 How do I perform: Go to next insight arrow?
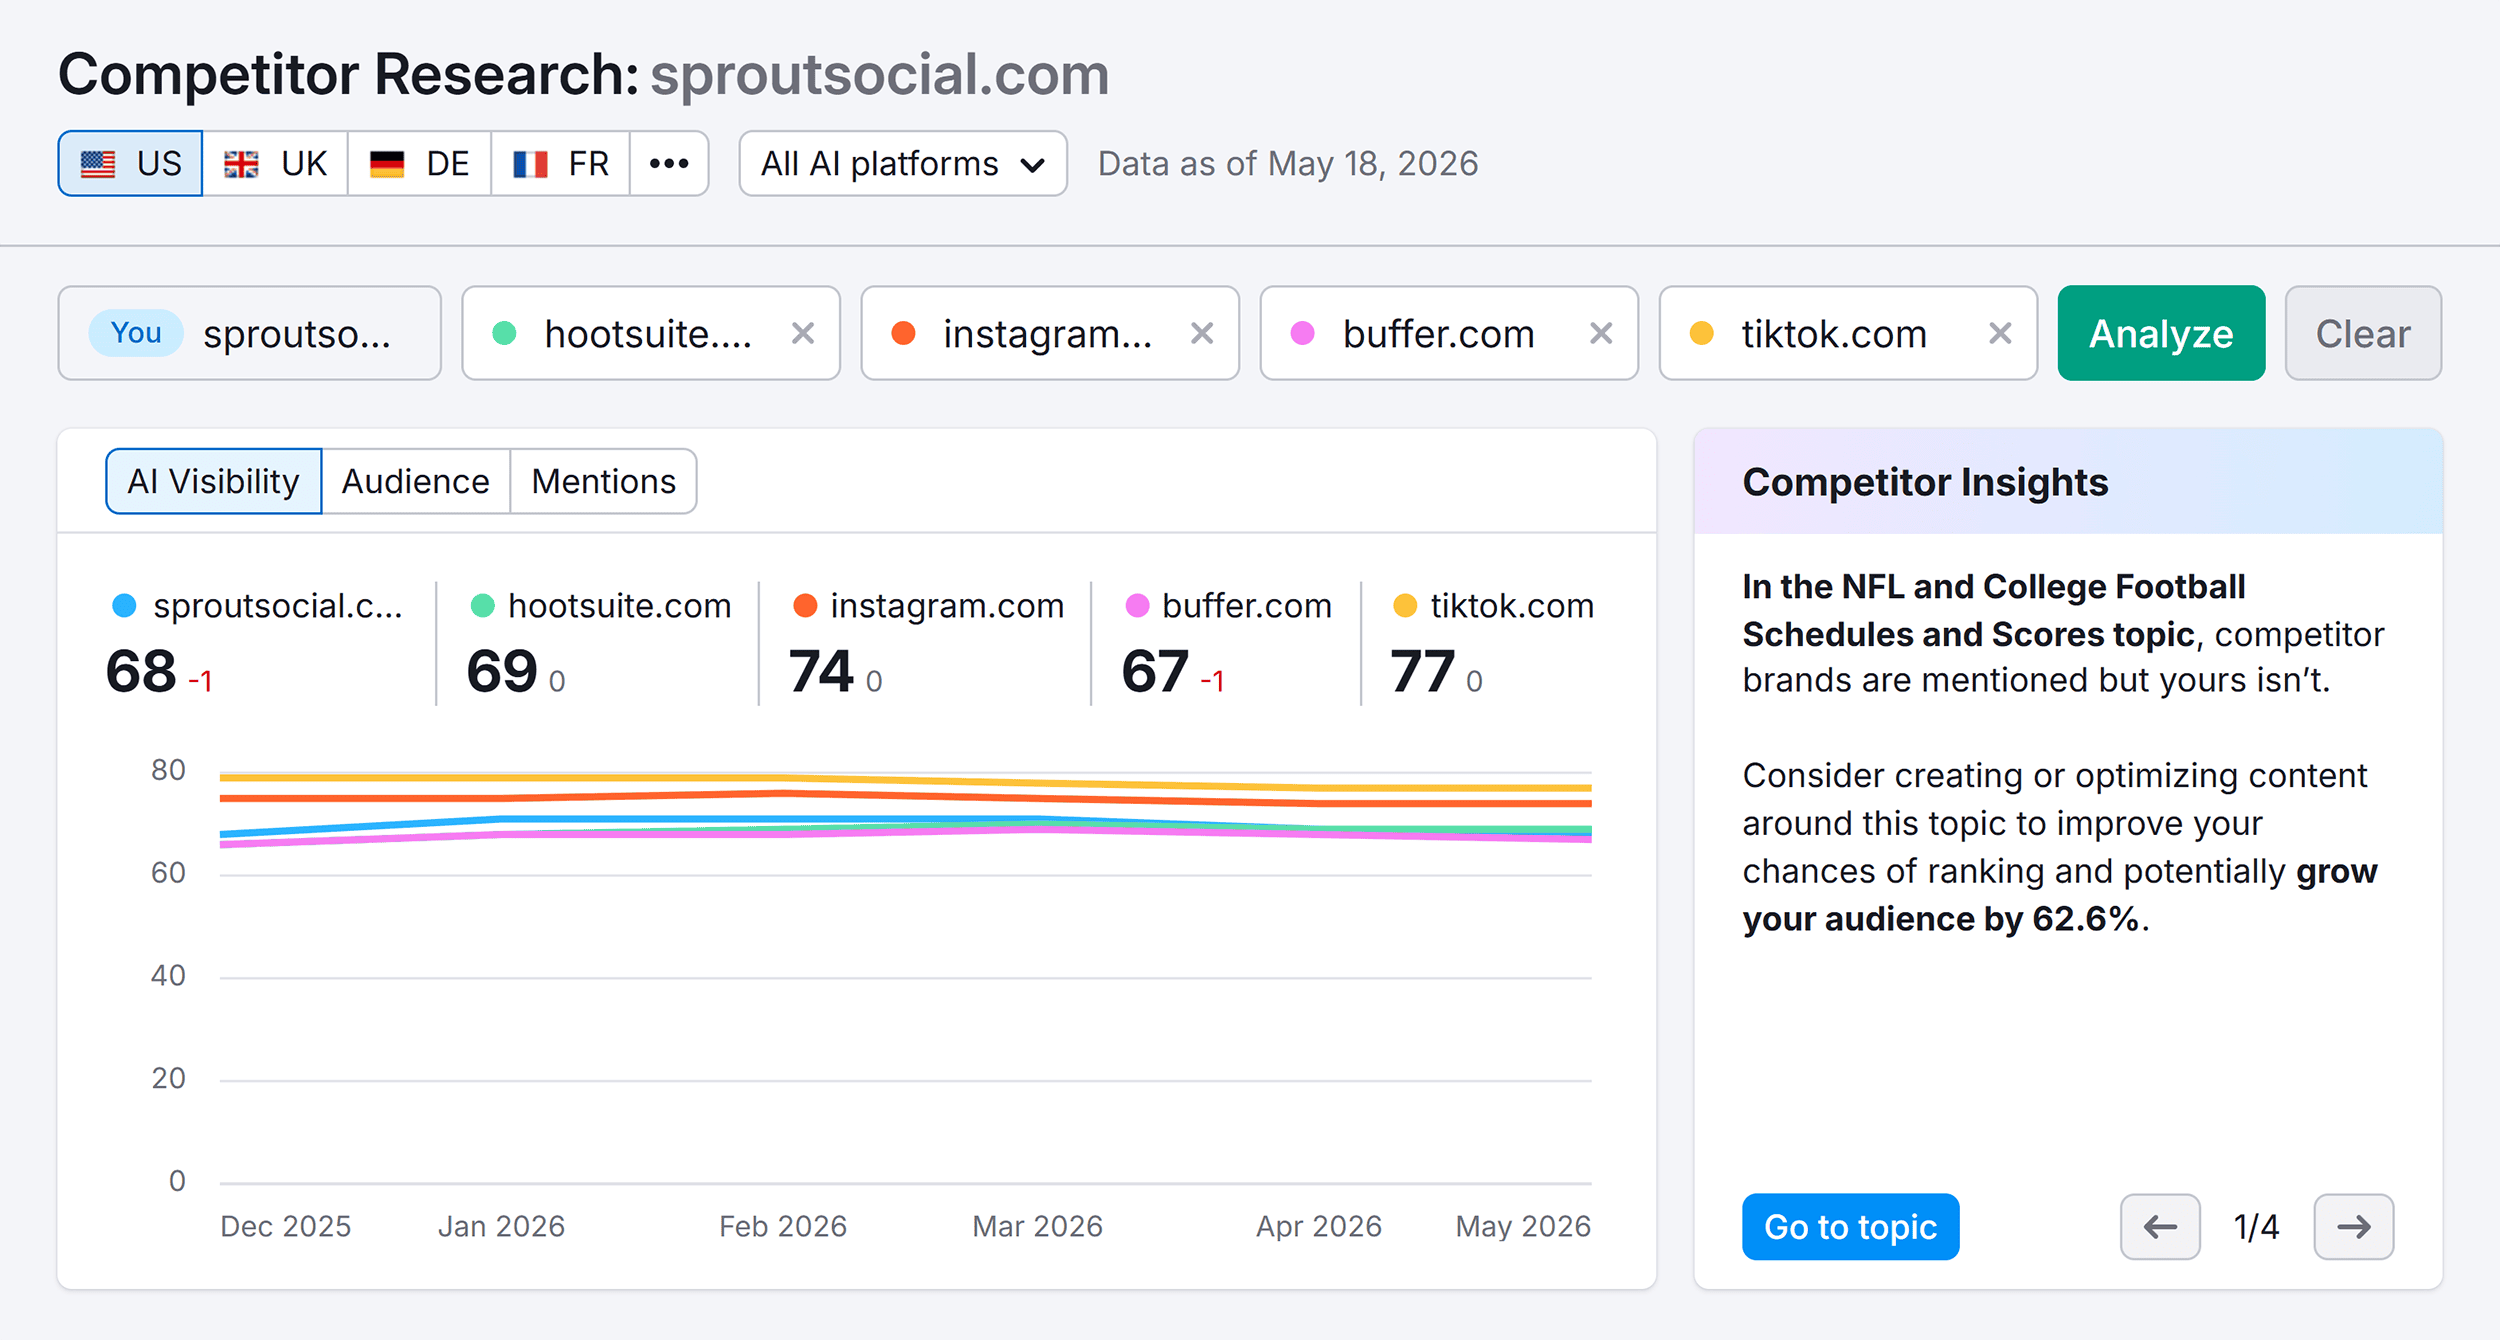[2354, 1226]
